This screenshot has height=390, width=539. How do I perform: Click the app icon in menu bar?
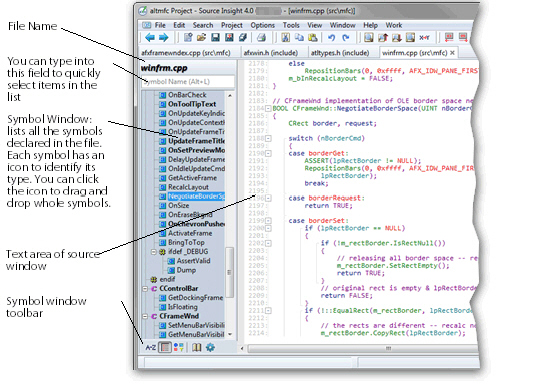pos(147,25)
